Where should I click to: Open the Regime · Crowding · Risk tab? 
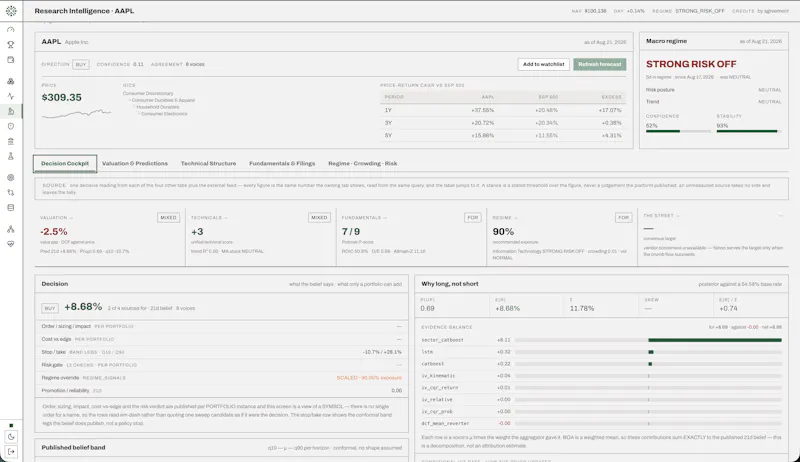click(x=362, y=164)
